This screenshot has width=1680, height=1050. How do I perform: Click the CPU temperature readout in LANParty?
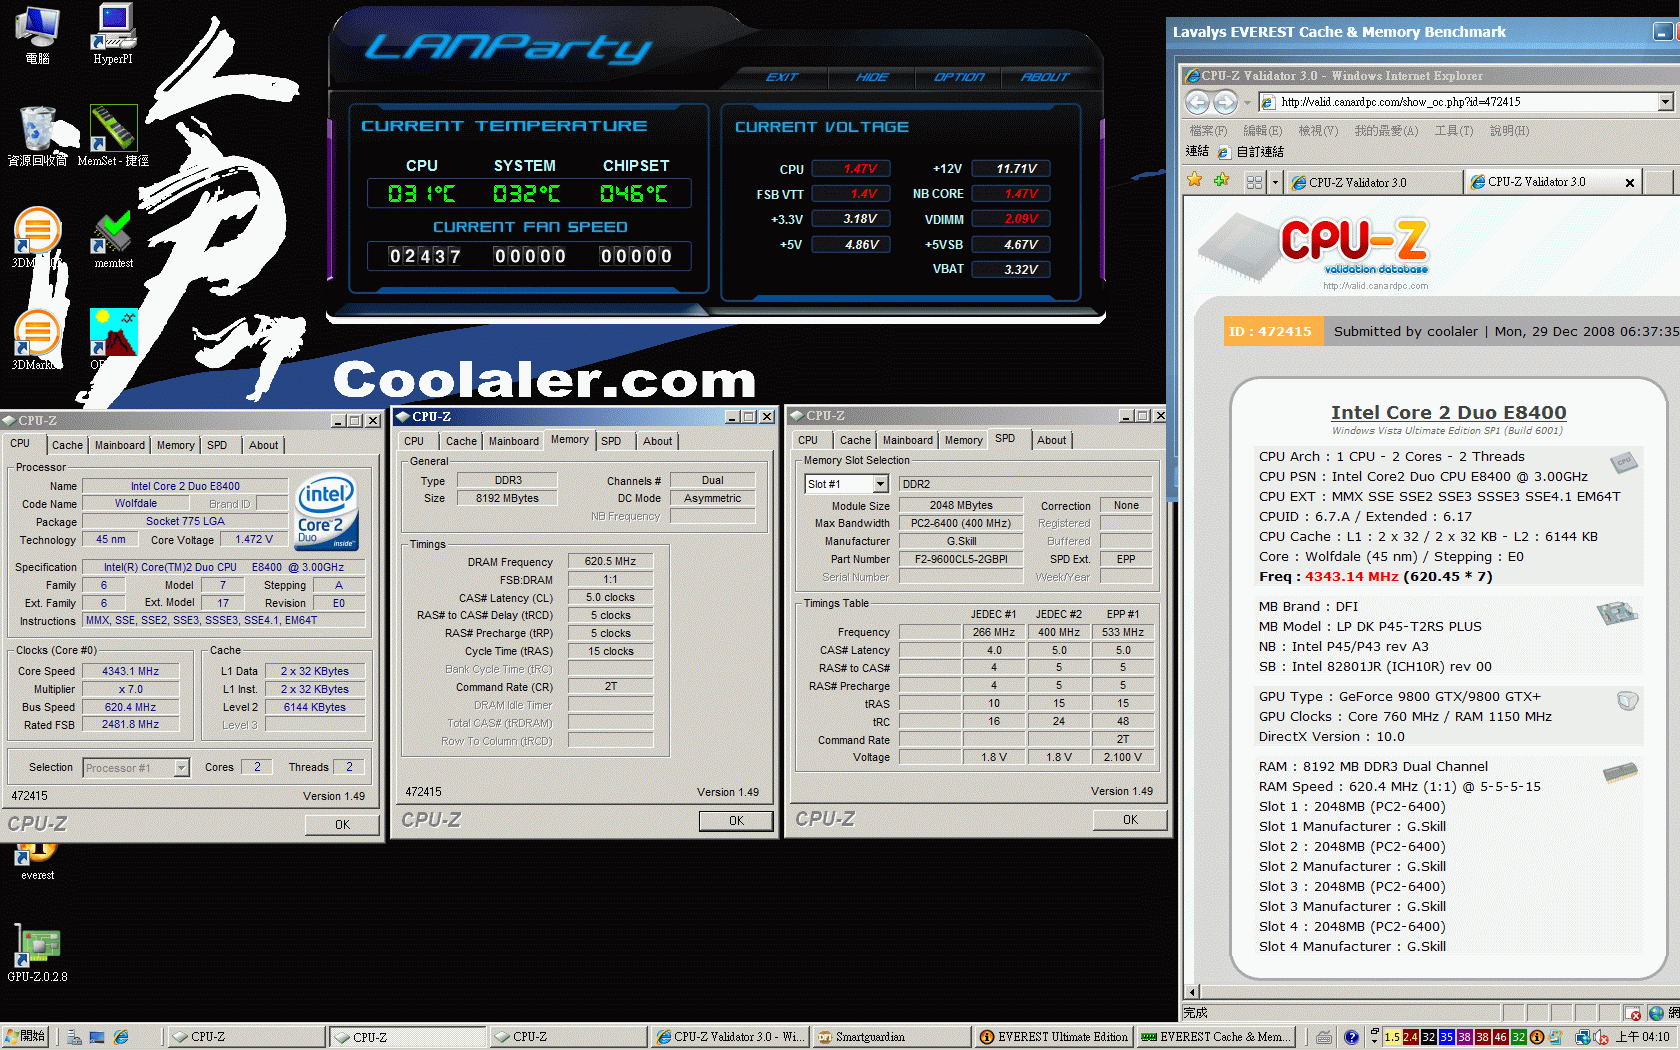click(421, 193)
